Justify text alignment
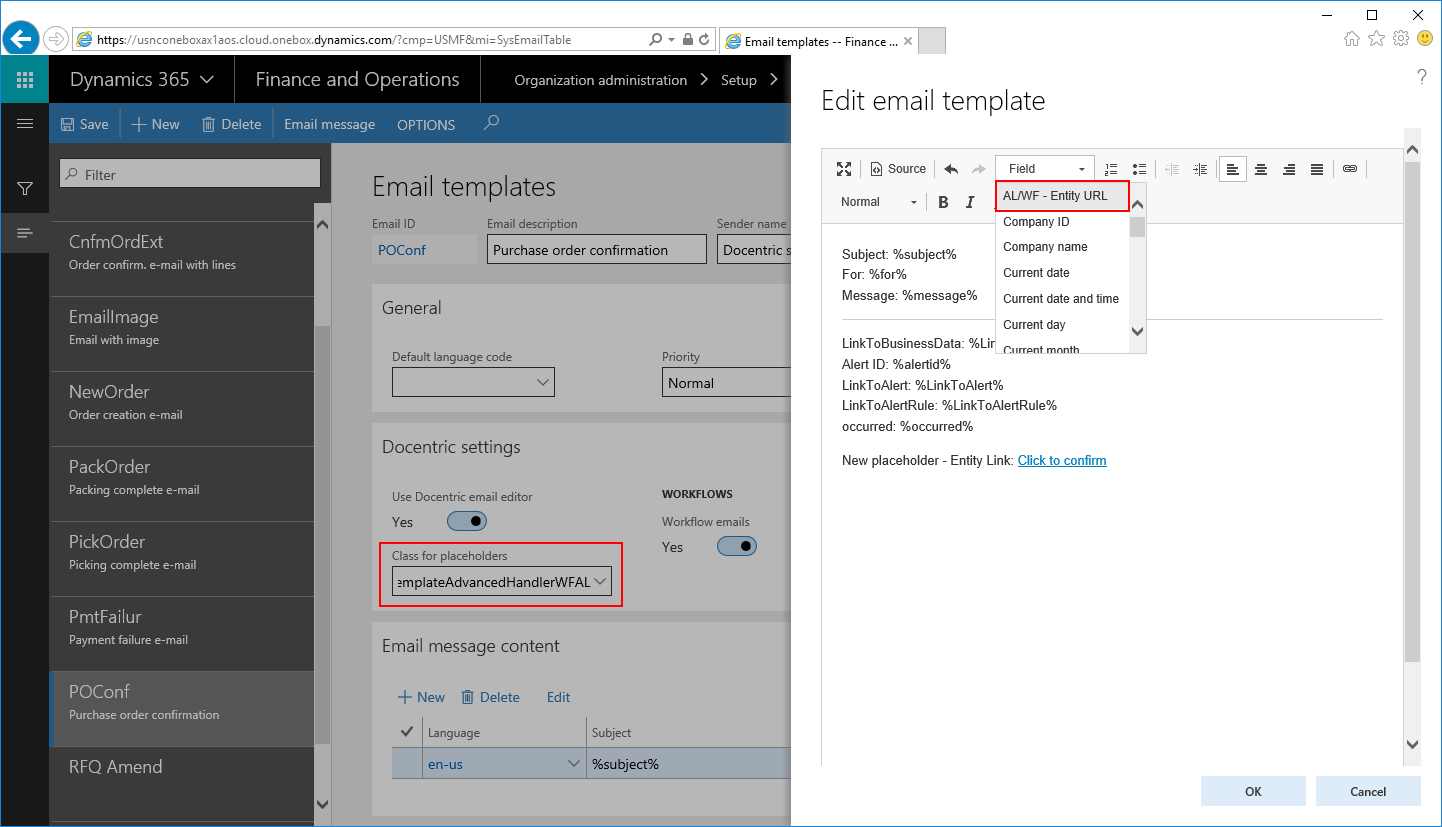Viewport: 1442px width, 827px height. pos(1317,169)
